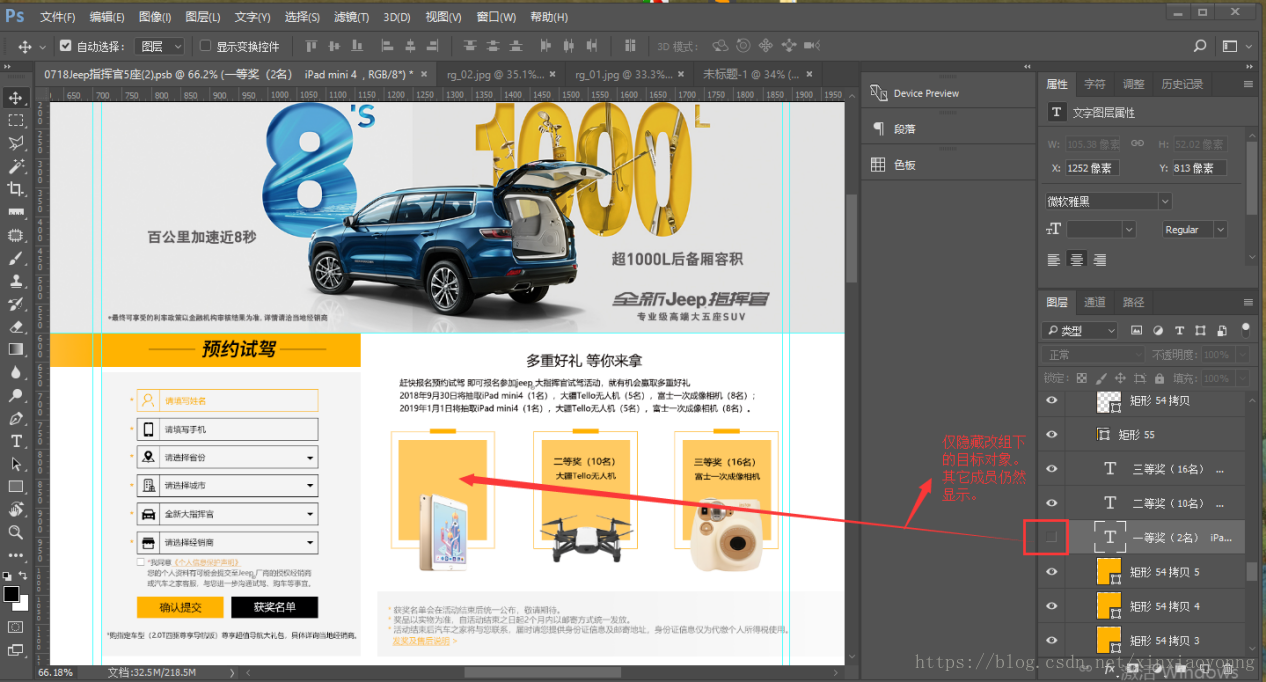
Task: Select the Polygonal Lasso tool
Action: pyautogui.click(x=15, y=143)
